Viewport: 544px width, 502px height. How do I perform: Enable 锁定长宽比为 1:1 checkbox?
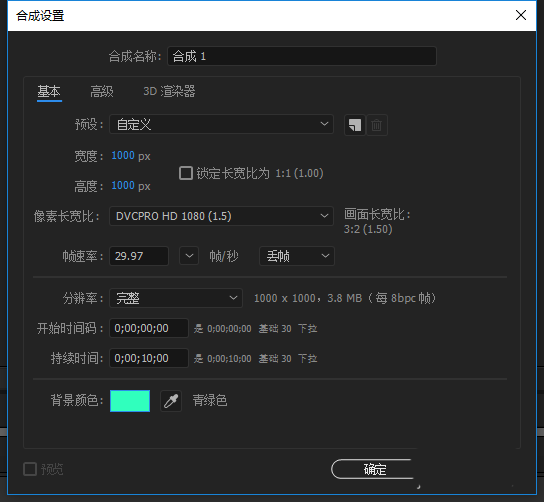pos(186,173)
